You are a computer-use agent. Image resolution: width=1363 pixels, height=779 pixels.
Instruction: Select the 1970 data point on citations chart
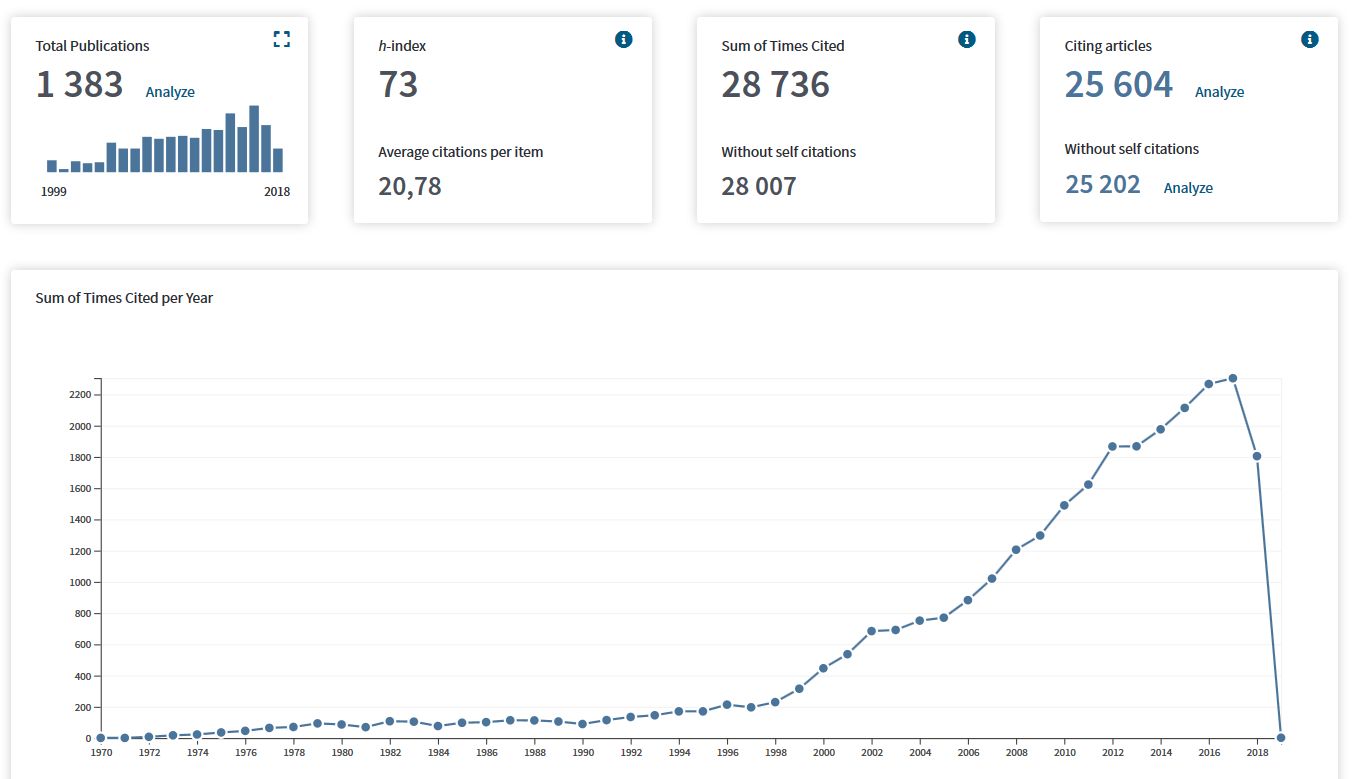[100, 738]
